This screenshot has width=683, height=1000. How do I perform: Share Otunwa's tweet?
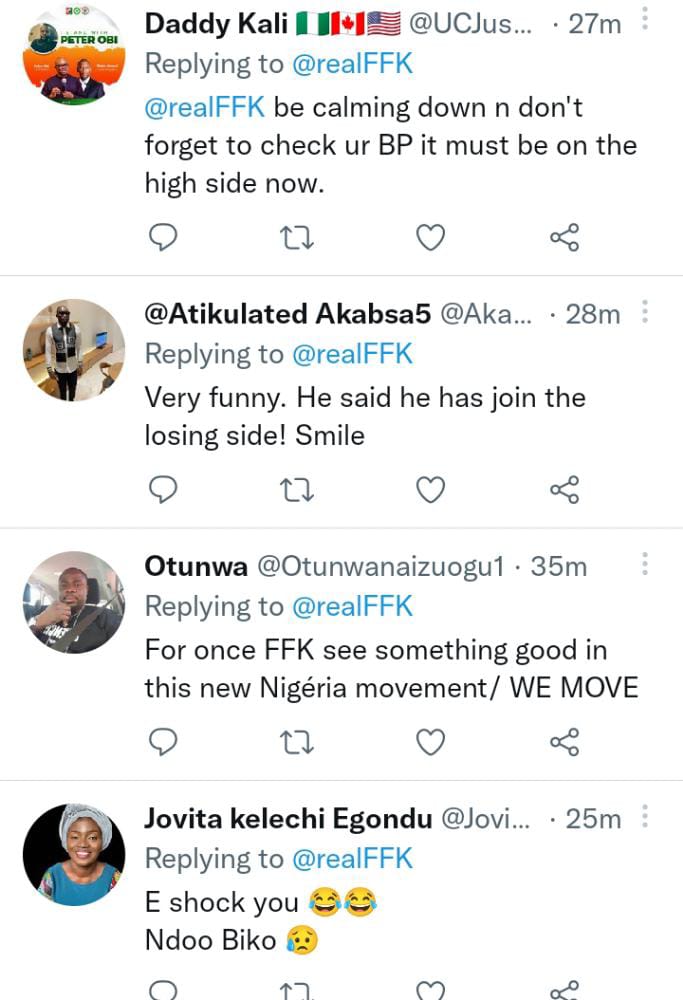tap(564, 741)
